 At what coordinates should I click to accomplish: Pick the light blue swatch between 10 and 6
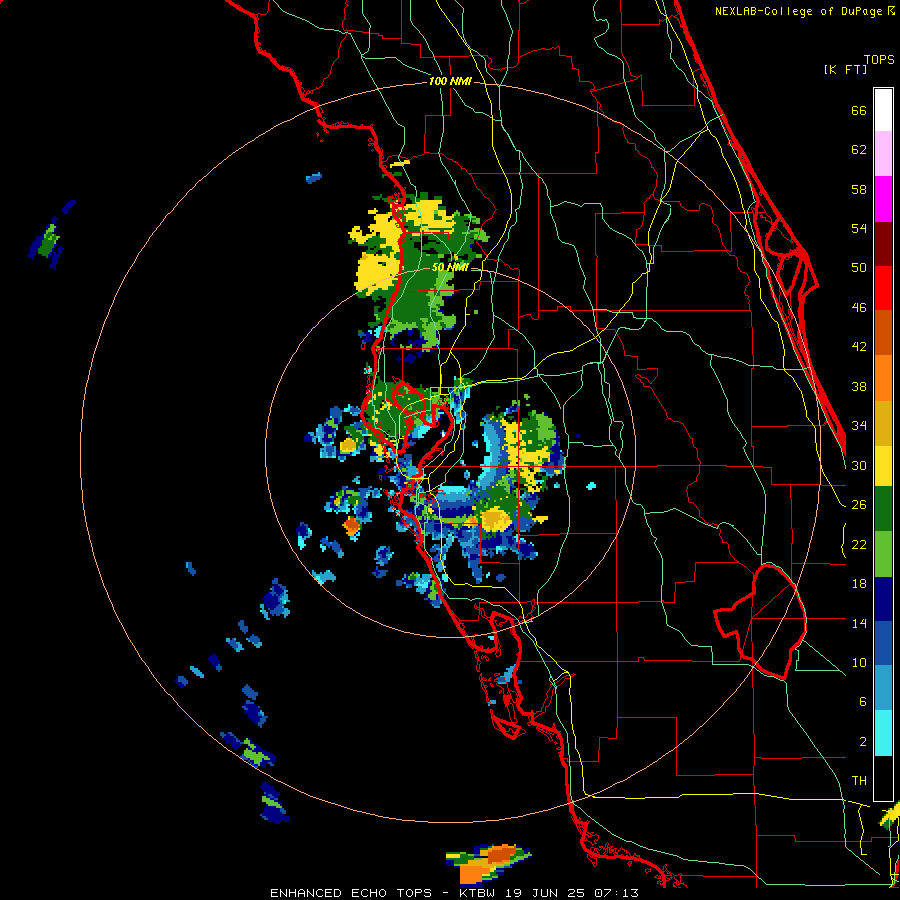click(x=883, y=688)
